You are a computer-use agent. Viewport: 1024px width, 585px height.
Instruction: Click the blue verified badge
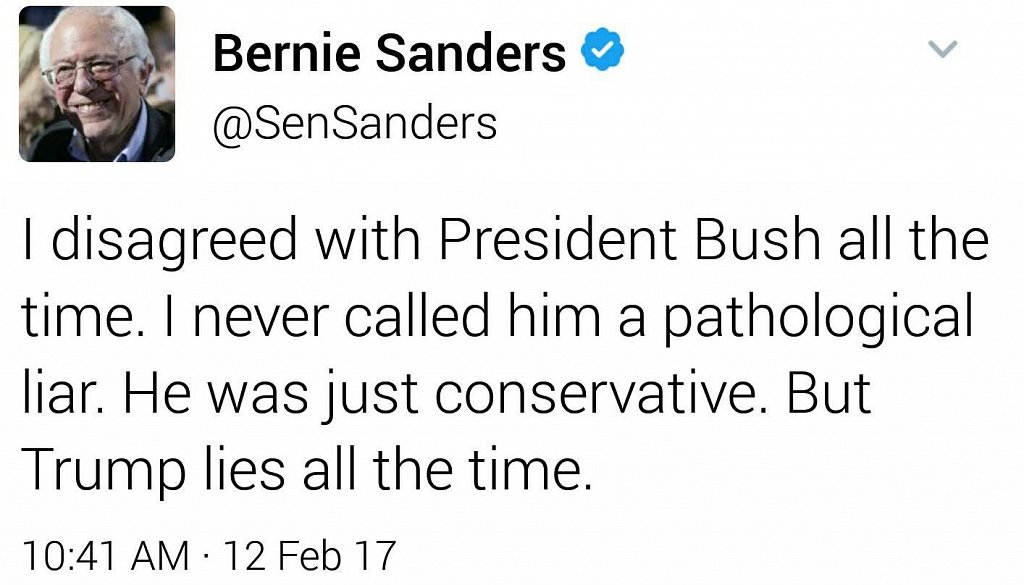click(603, 51)
